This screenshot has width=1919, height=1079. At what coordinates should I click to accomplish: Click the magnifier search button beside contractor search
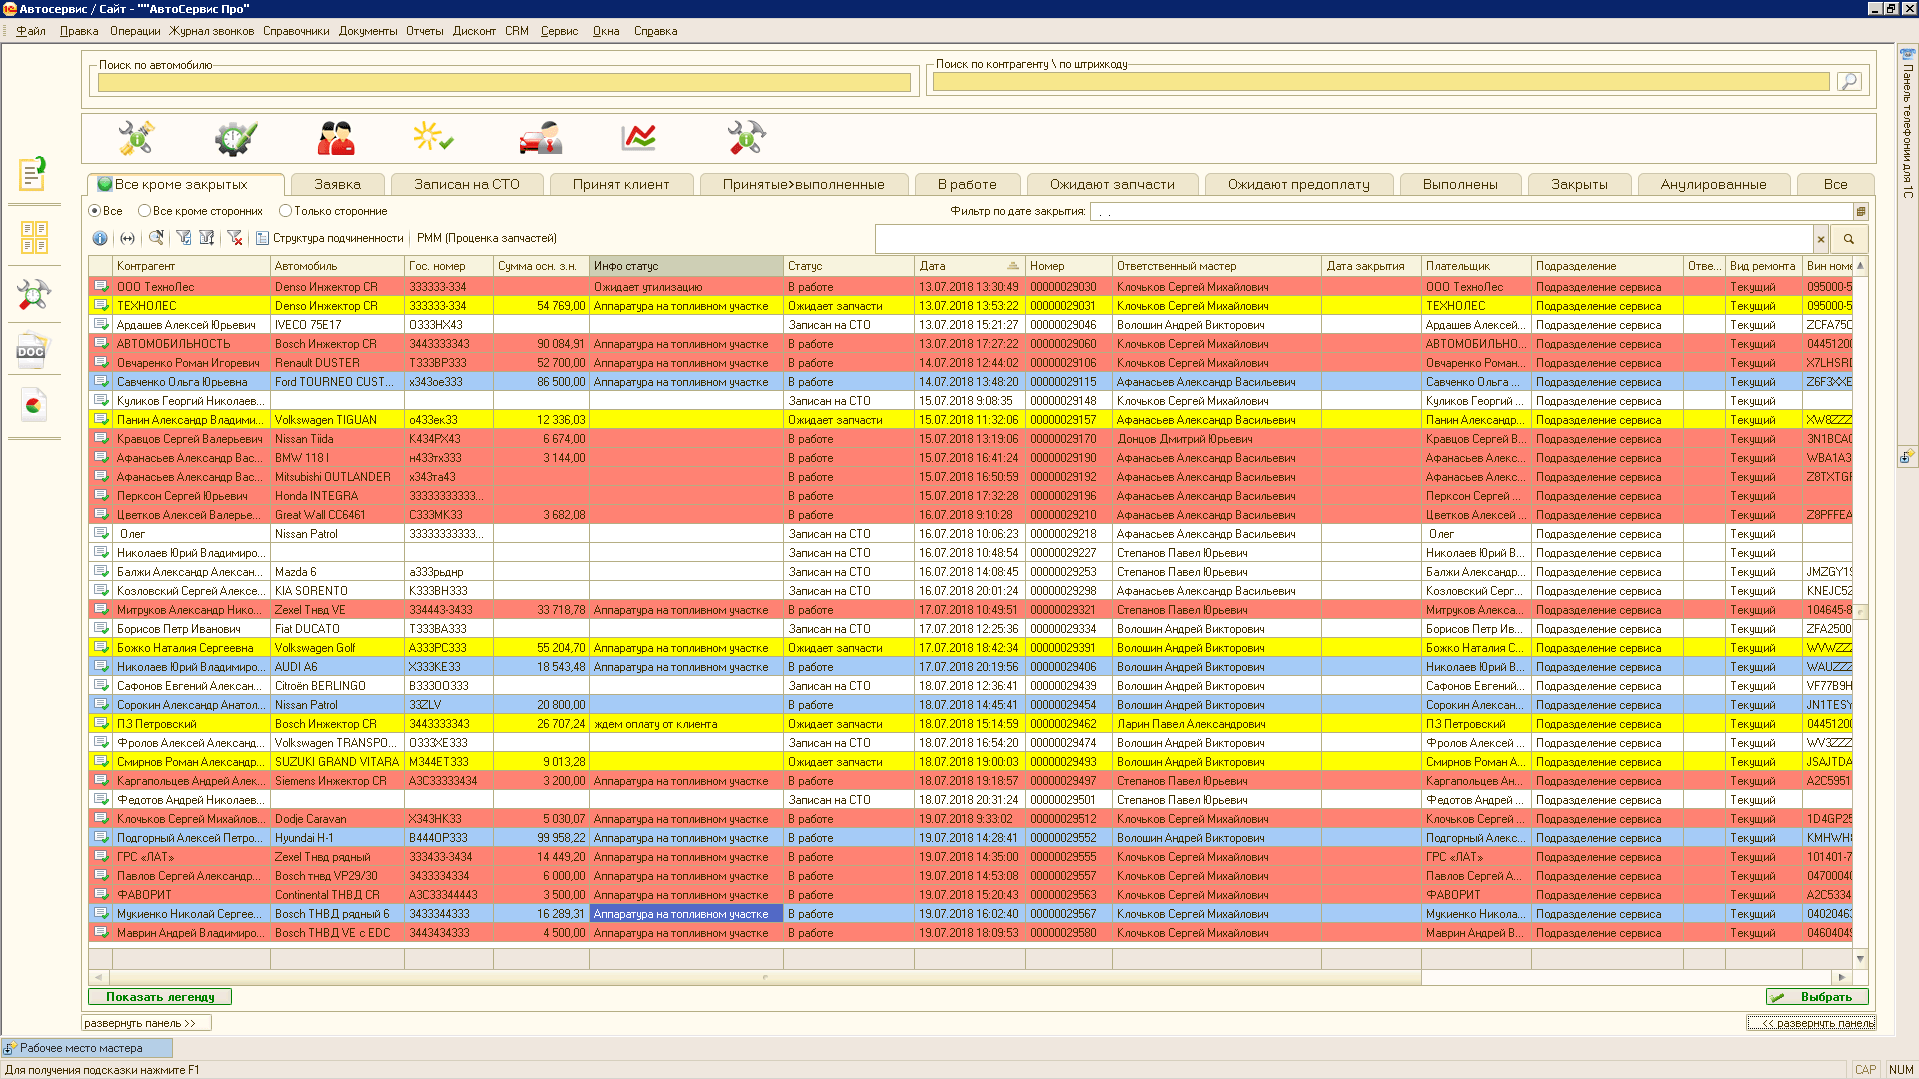pyautogui.click(x=1849, y=82)
